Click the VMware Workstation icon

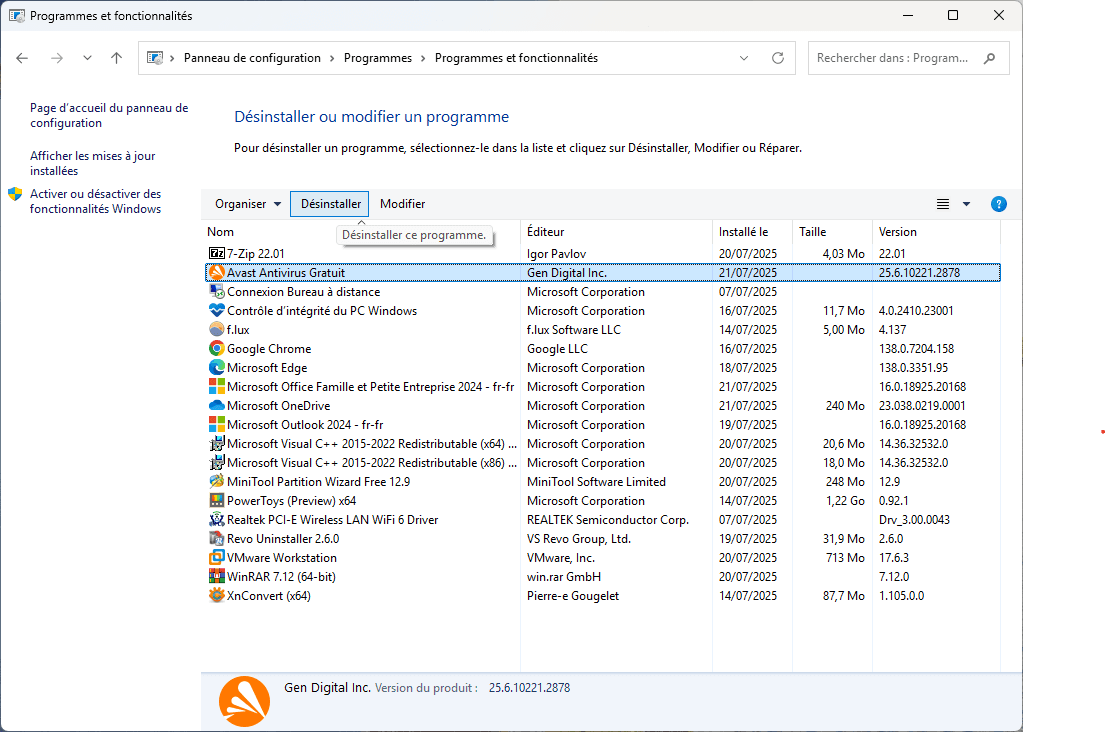click(217, 558)
